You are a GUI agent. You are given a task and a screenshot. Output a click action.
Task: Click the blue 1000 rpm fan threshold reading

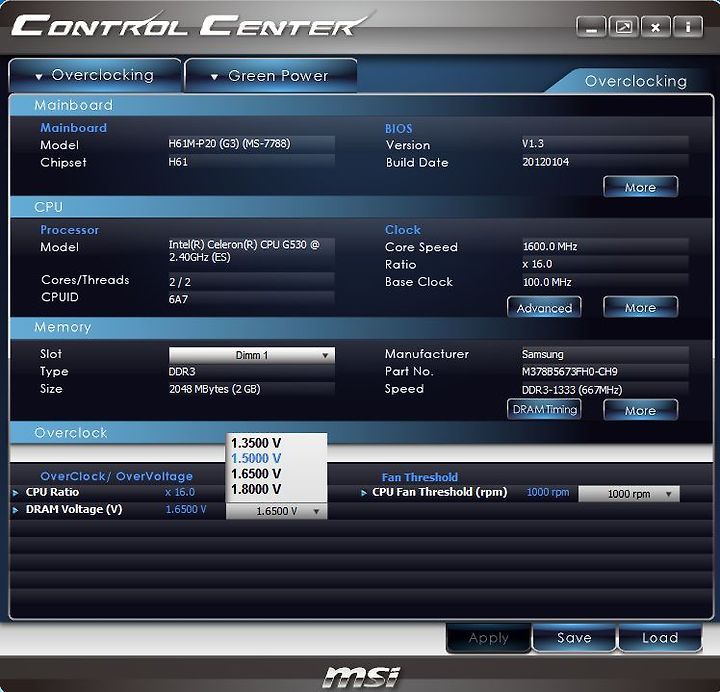point(548,492)
